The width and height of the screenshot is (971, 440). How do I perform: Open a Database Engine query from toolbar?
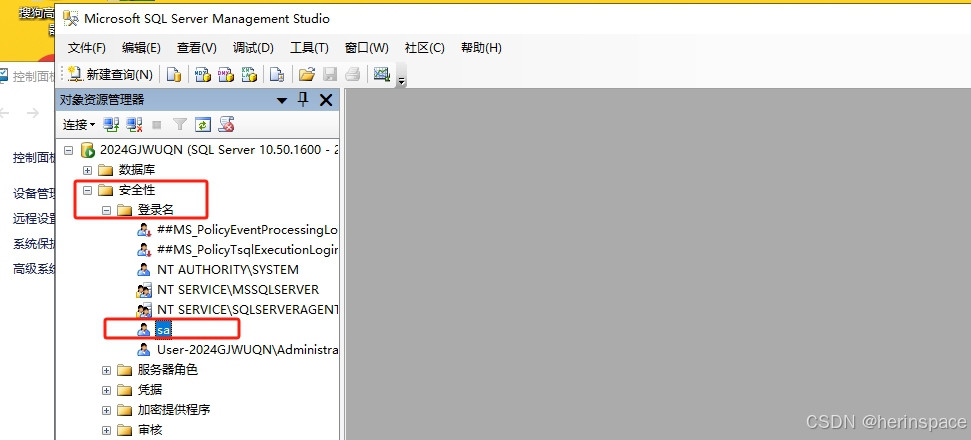175,75
